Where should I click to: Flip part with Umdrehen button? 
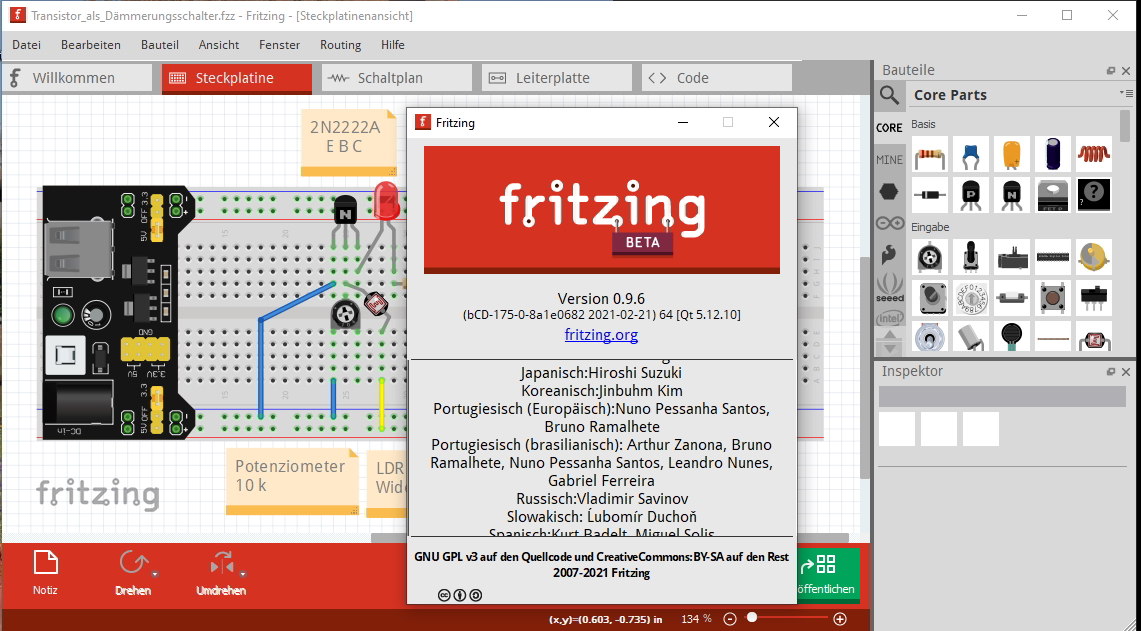pyautogui.click(x=220, y=573)
